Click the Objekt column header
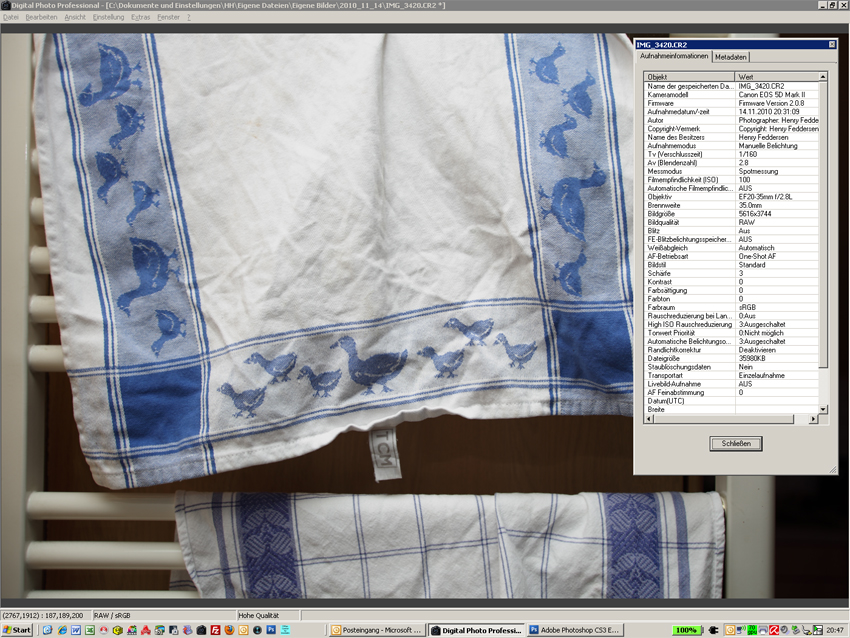Image resolution: width=850 pixels, height=638 pixels. (688, 77)
